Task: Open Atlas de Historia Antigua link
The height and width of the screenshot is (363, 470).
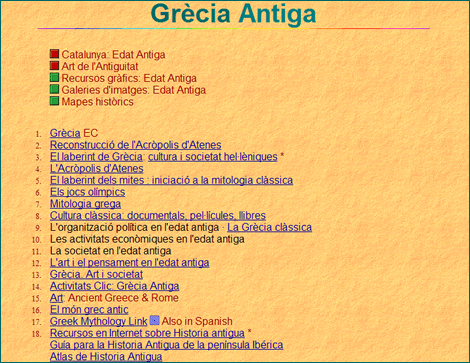Action: (106, 357)
